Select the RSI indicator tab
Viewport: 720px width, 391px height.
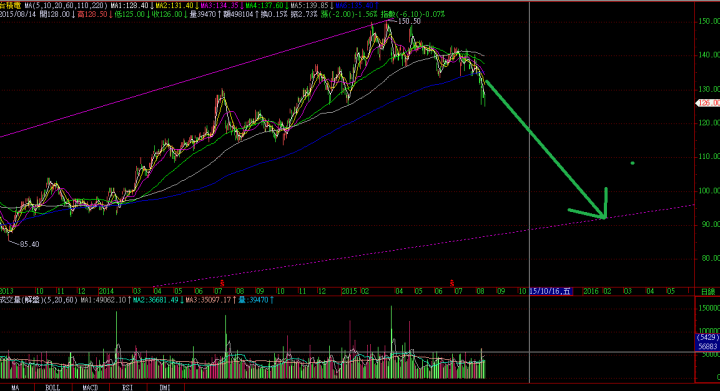(x=128, y=387)
